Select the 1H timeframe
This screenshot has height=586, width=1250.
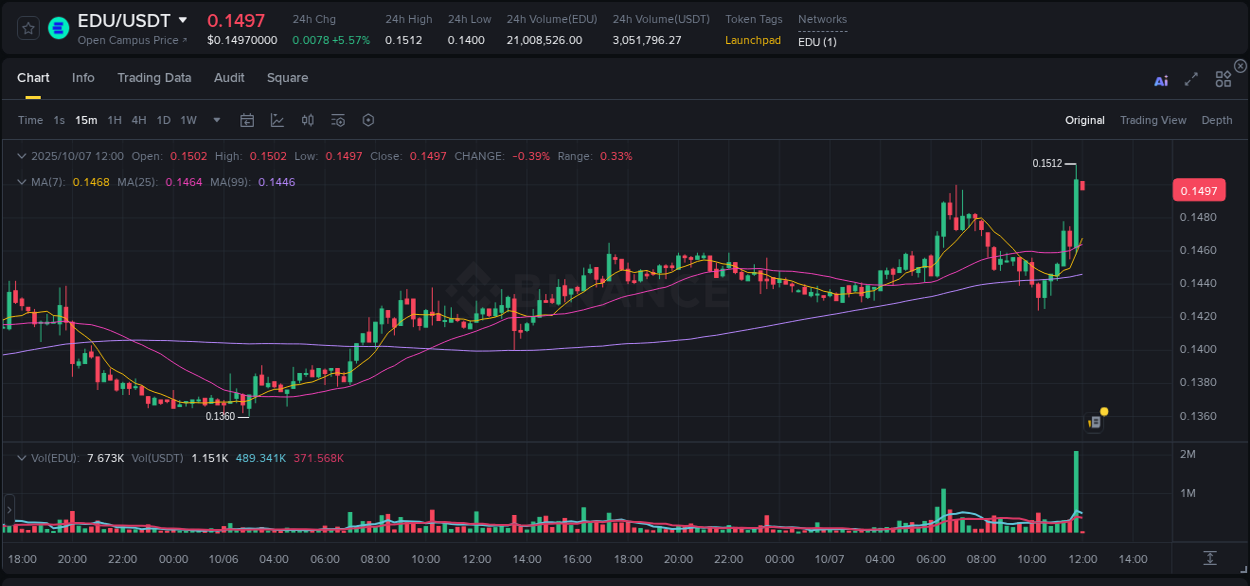112,120
